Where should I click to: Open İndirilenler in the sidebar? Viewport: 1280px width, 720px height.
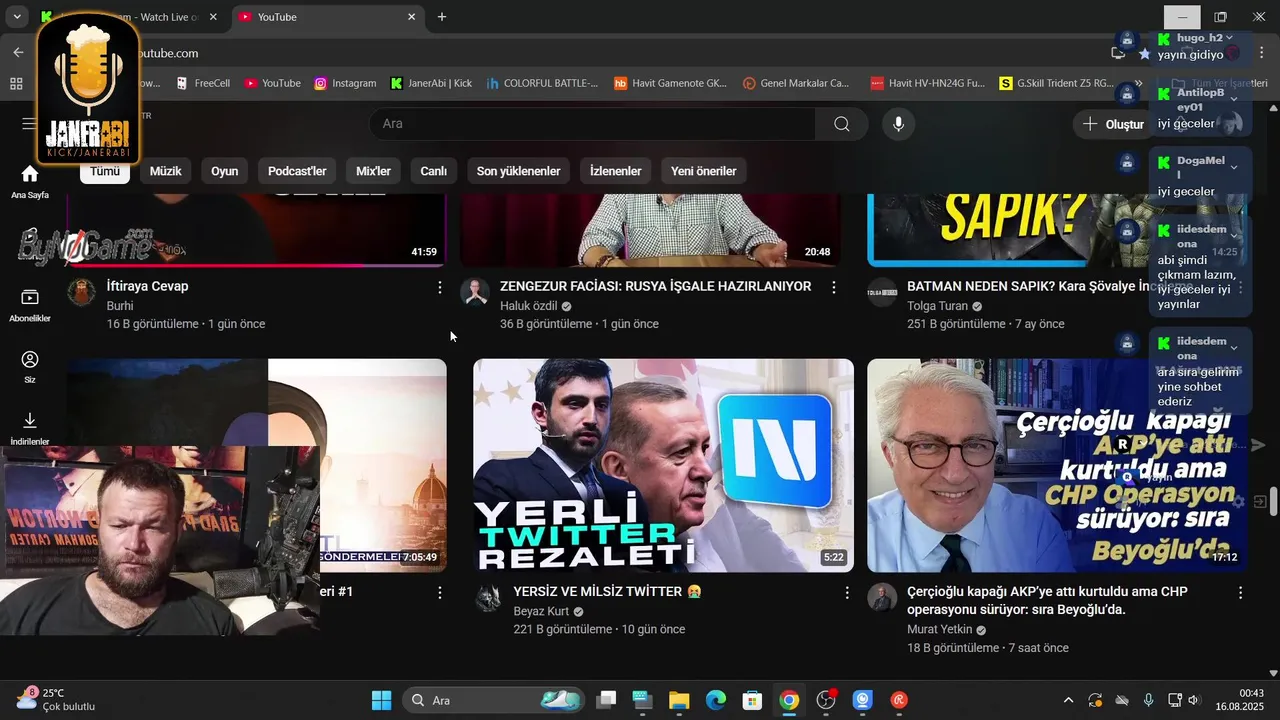point(30,428)
